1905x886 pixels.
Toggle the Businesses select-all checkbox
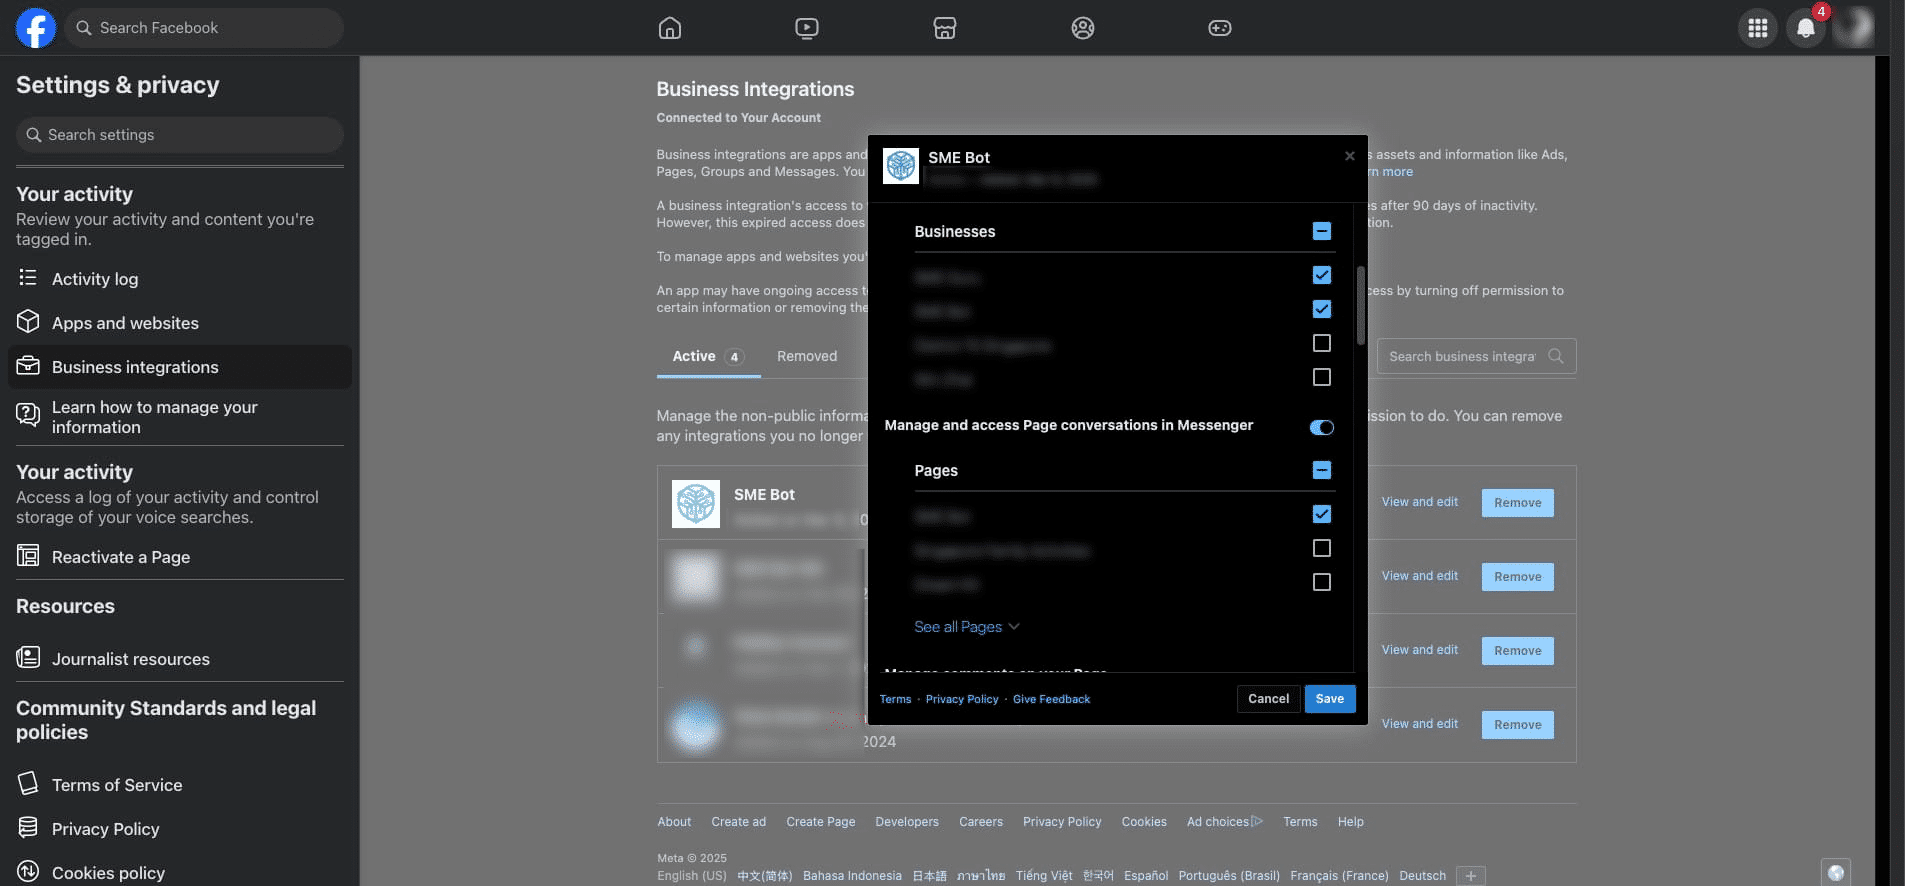pos(1322,231)
